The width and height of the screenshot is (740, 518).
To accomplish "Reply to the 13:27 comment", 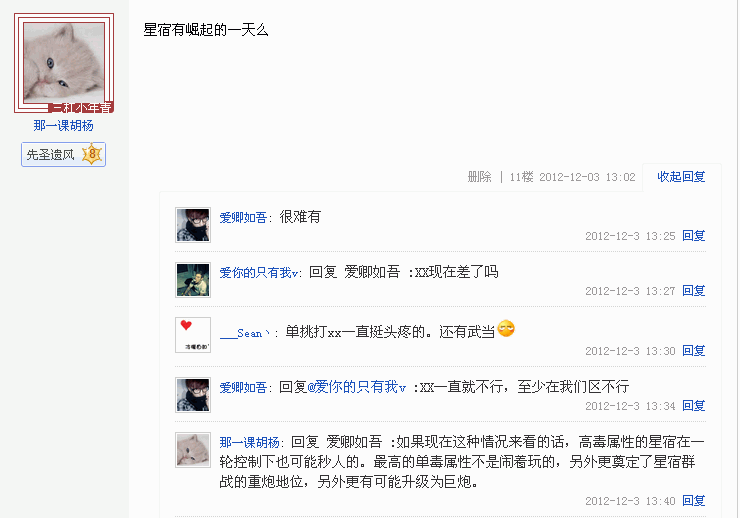I will (x=693, y=291).
